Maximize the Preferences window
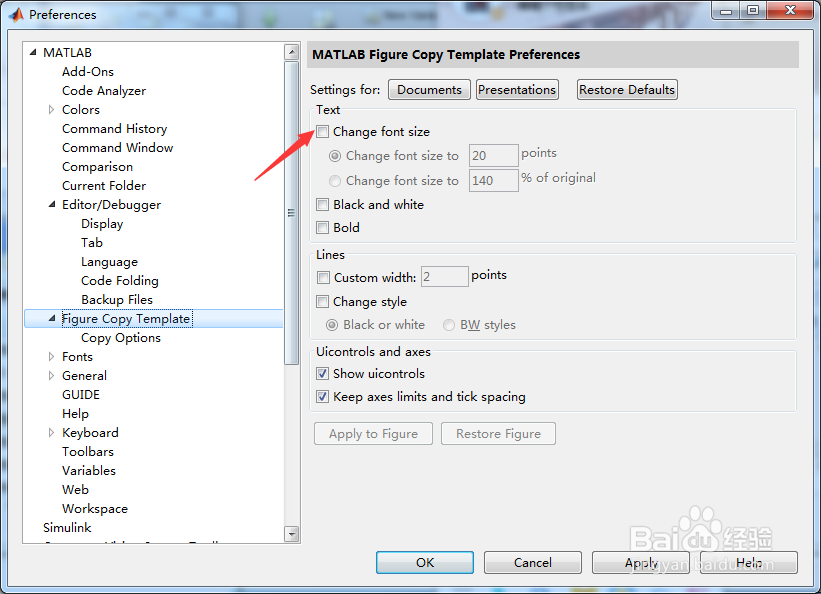Image resolution: width=821 pixels, height=594 pixels. click(x=753, y=11)
